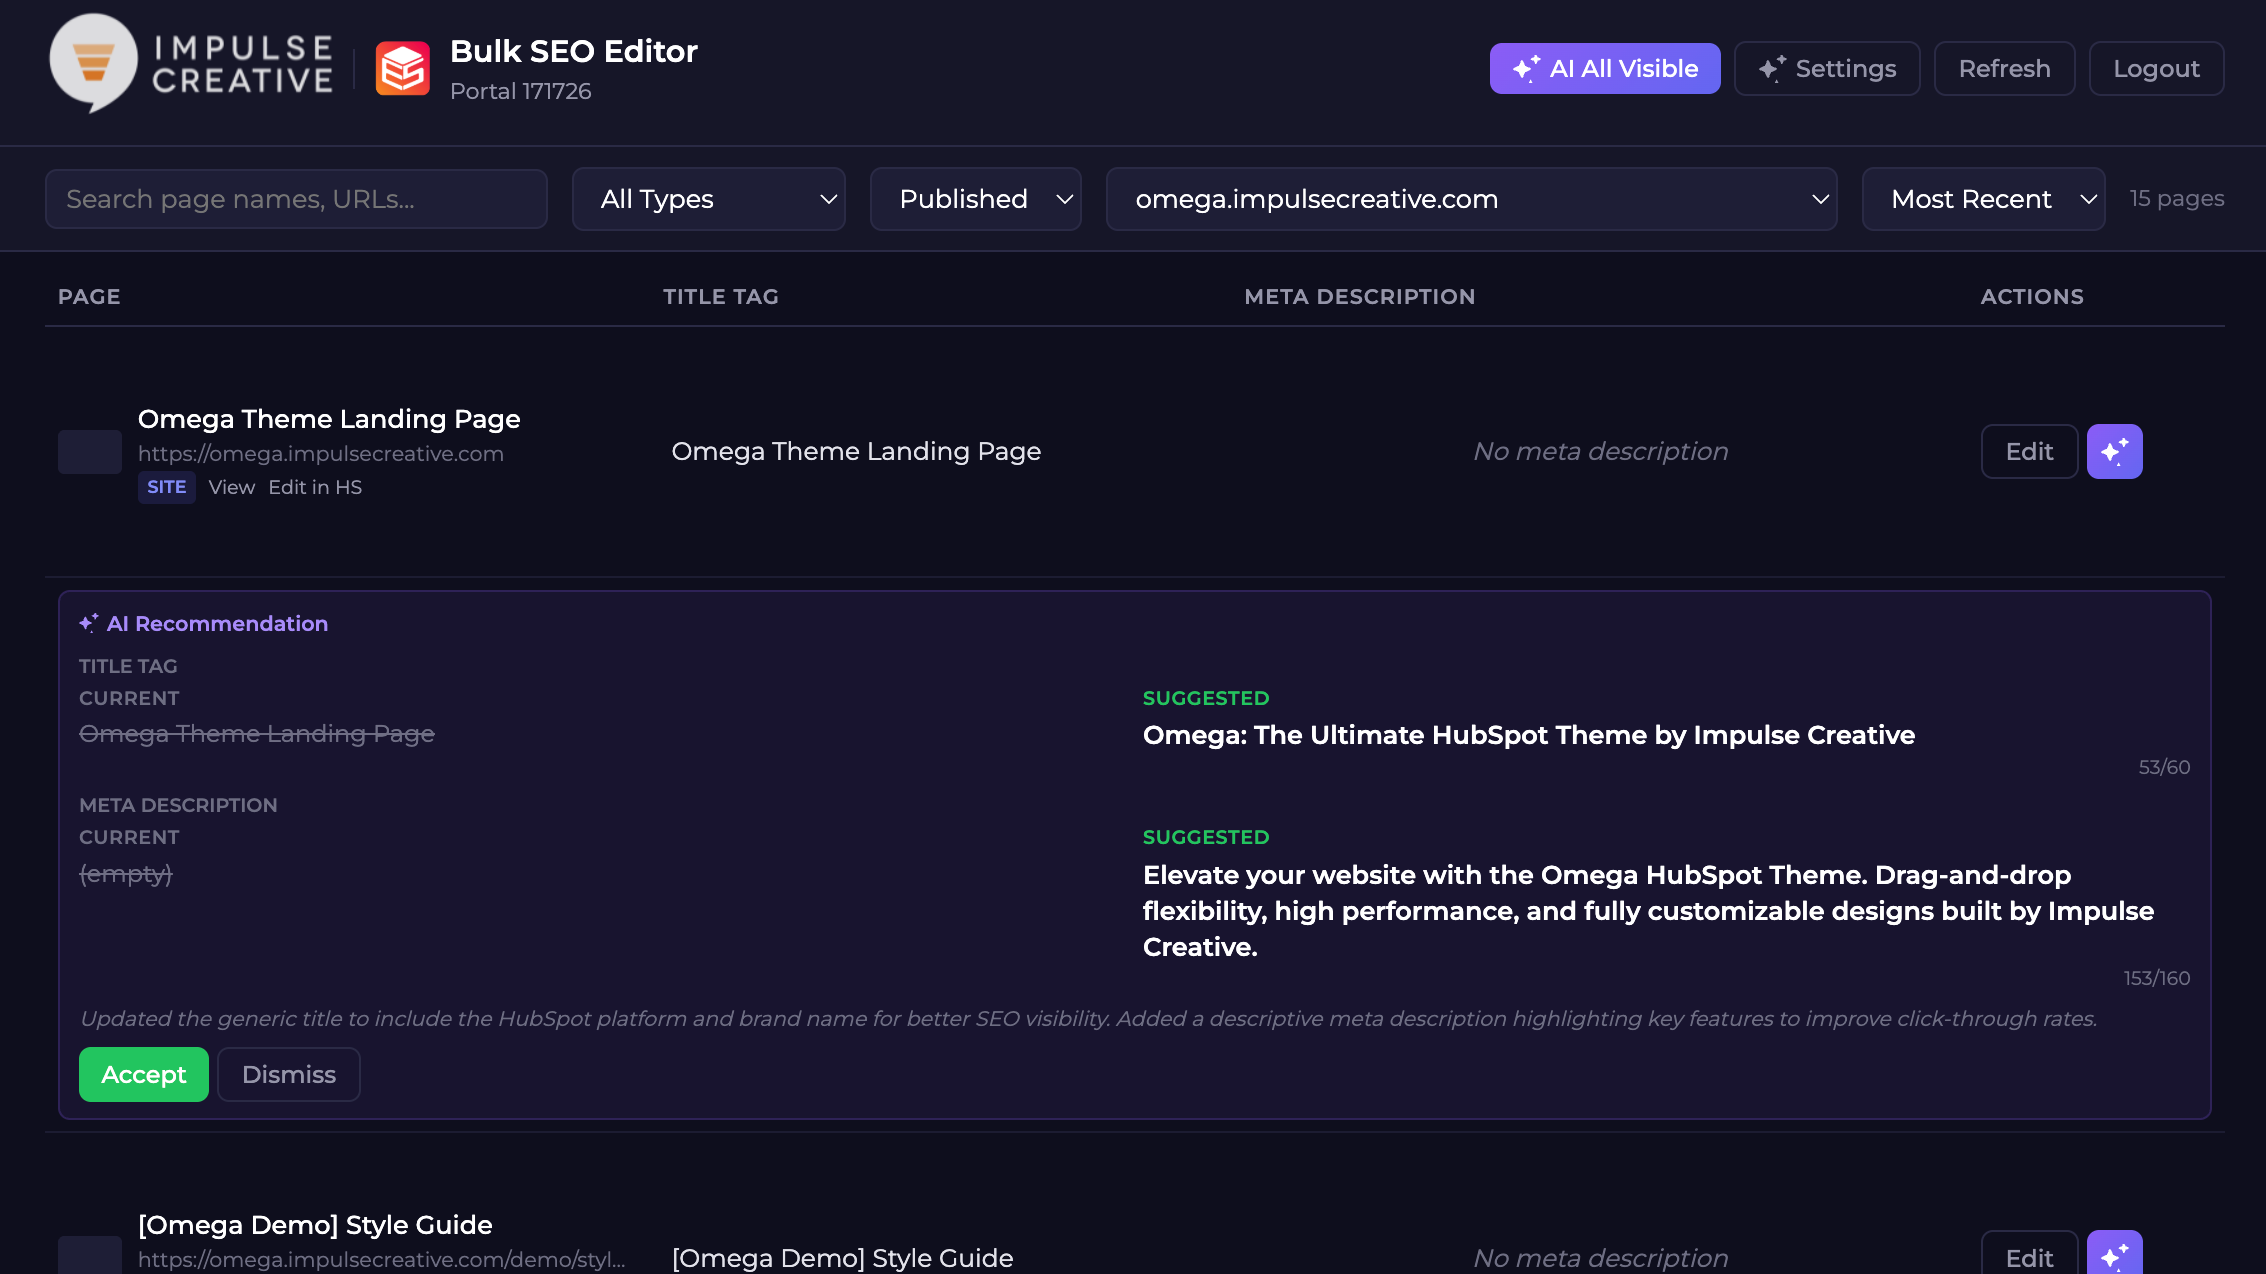Click the 'Portal 171726' label

[x=520, y=91]
